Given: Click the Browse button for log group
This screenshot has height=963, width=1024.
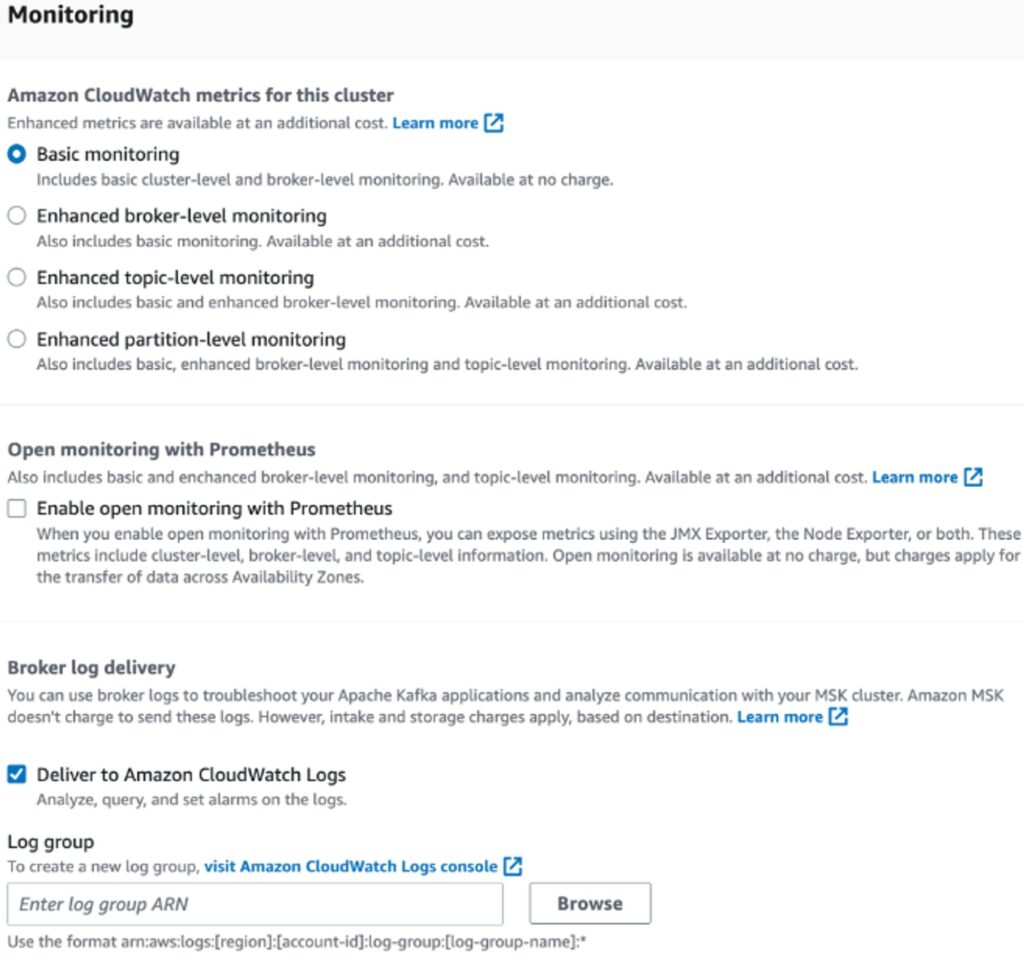Looking at the screenshot, I should point(590,904).
